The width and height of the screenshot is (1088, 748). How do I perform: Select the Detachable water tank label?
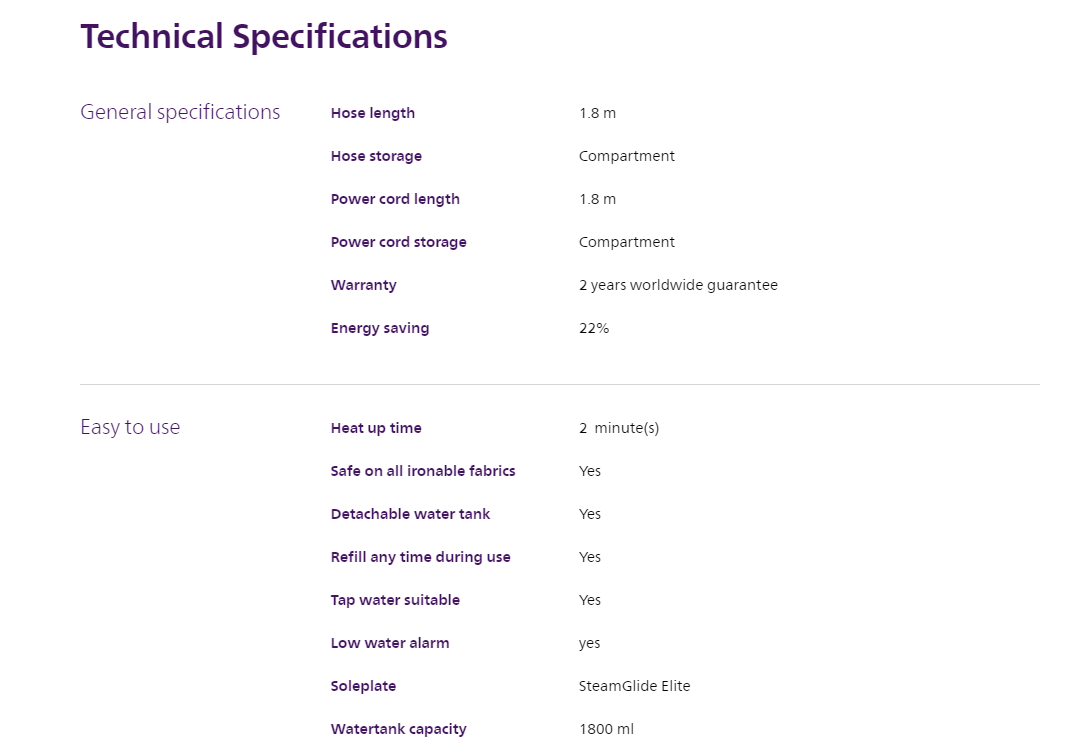pos(410,514)
